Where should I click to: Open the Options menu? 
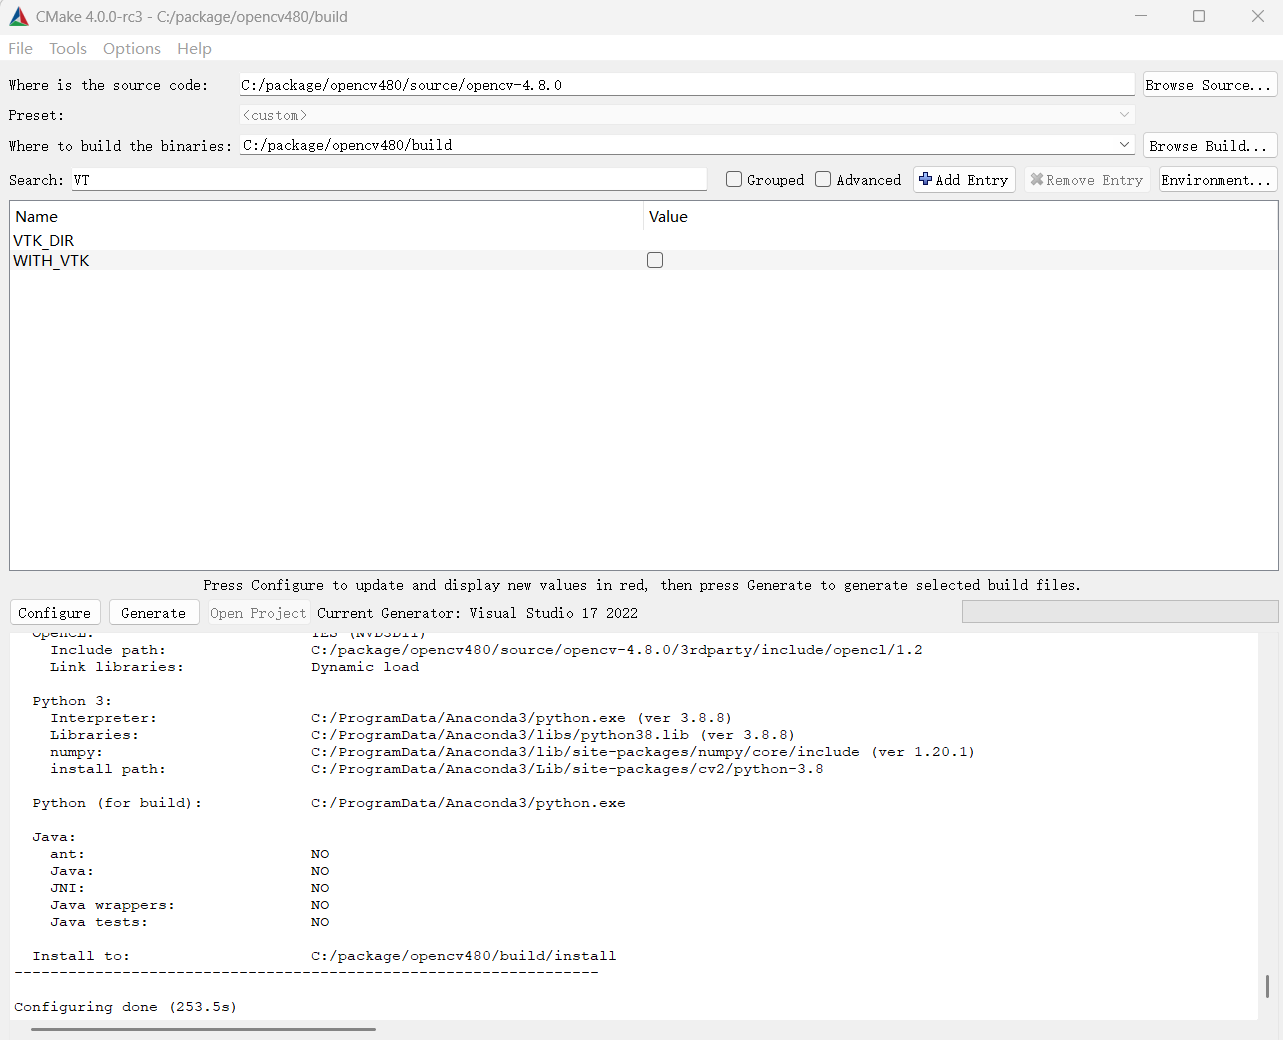click(132, 48)
